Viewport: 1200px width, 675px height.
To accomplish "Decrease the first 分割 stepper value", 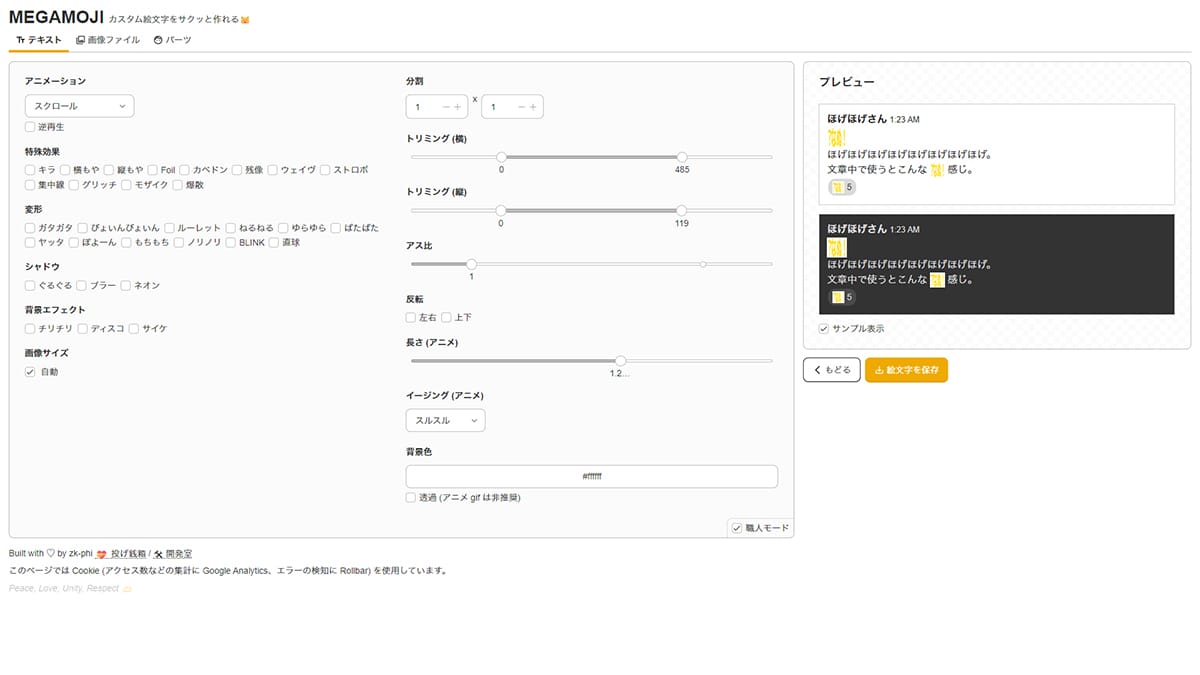I will (446, 106).
